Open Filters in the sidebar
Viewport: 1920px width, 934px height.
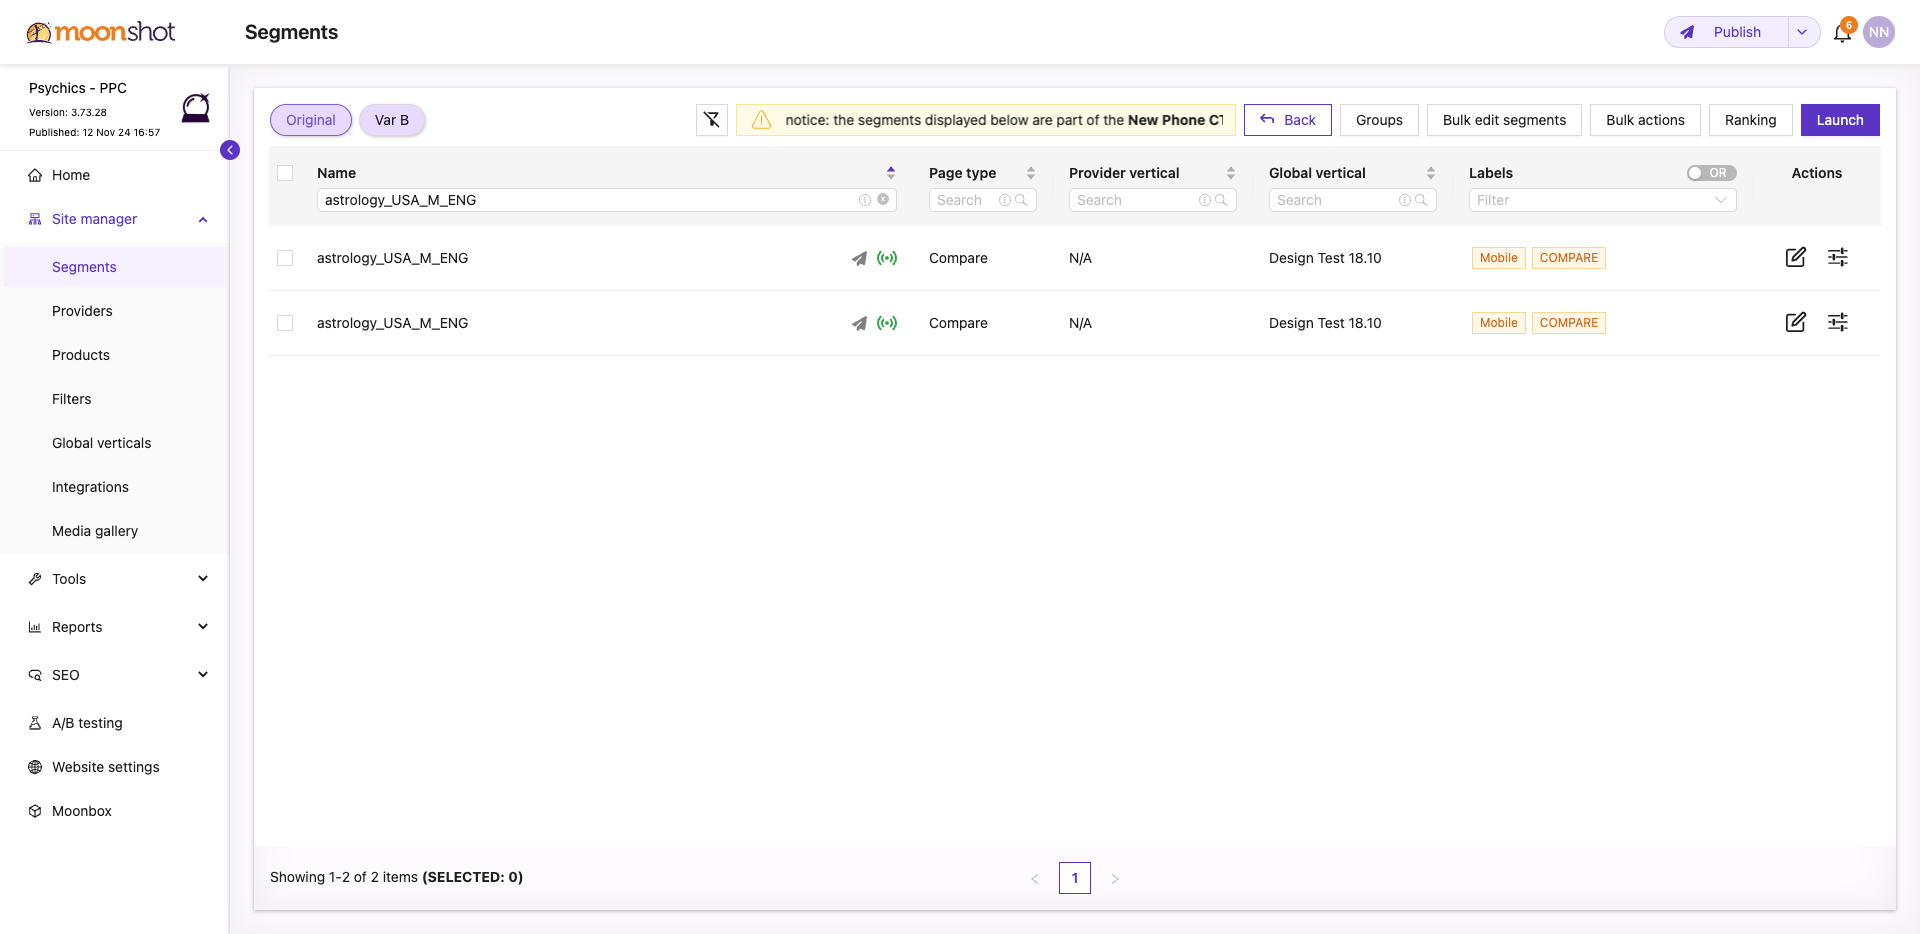pyautogui.click(x=72, y=399)
